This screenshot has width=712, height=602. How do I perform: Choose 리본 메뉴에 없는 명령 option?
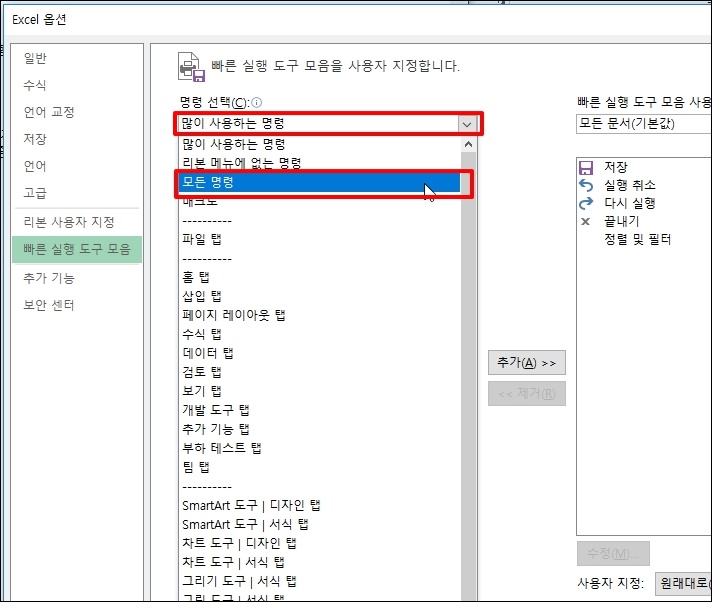pos(319,163)
